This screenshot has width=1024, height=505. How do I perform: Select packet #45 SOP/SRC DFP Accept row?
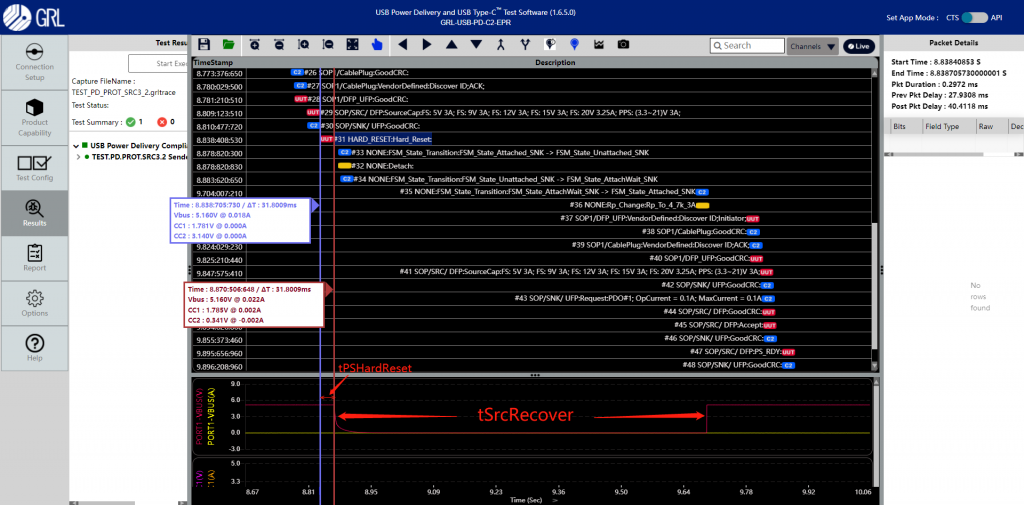[x=532, y=325]
